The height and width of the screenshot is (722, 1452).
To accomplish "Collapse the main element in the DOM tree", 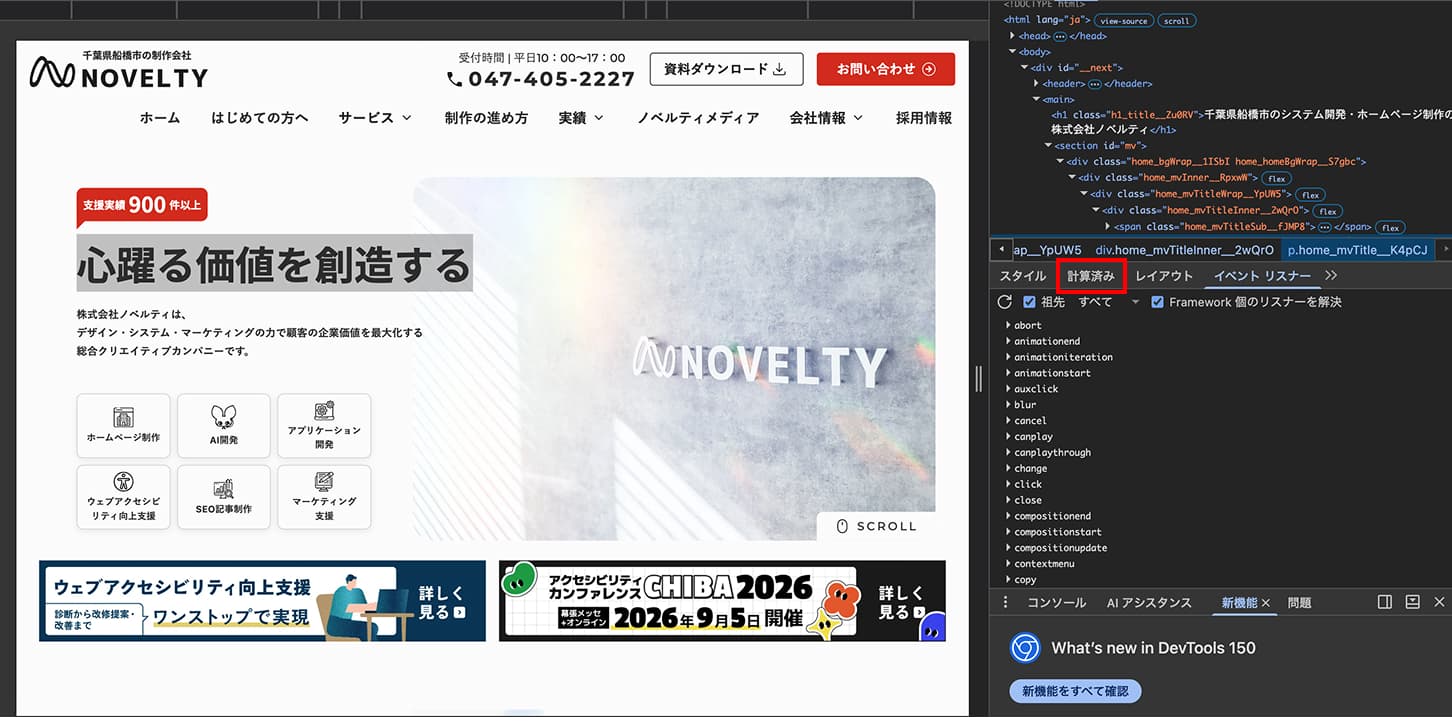I will click(1037, 100).
